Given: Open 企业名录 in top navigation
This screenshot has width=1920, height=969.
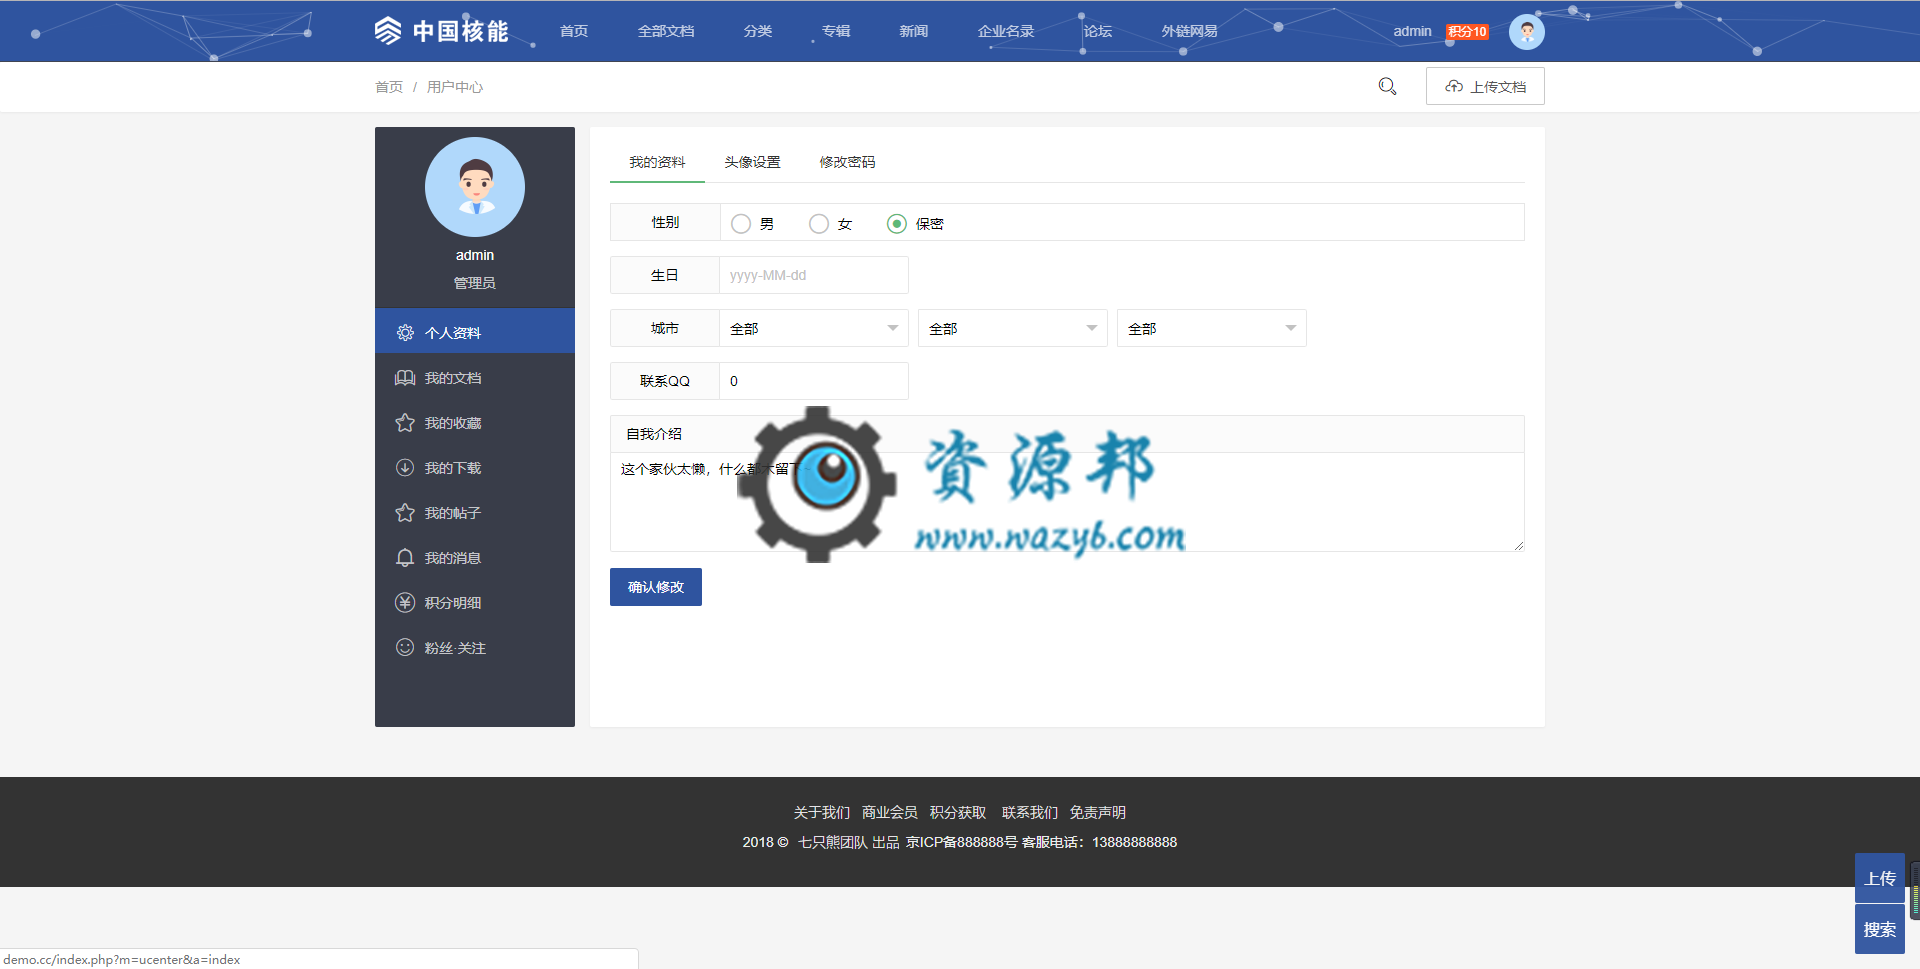Looking at the screenshot, I should (1006, 31).
